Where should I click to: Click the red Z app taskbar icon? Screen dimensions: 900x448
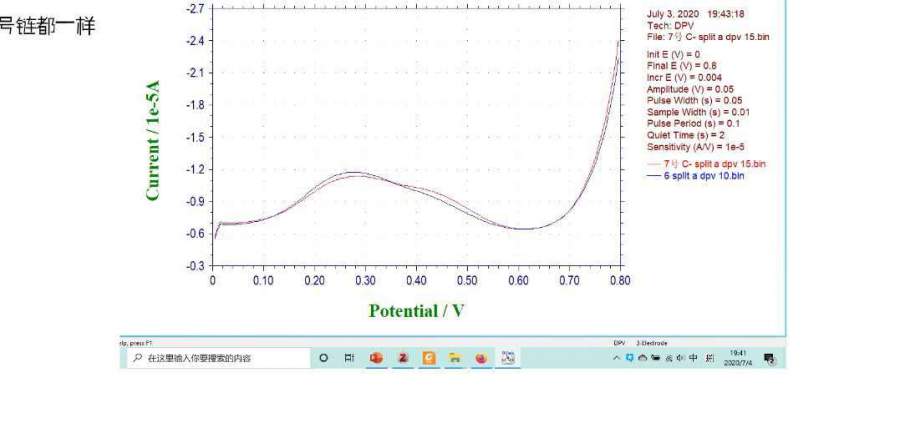pos(403,358)
